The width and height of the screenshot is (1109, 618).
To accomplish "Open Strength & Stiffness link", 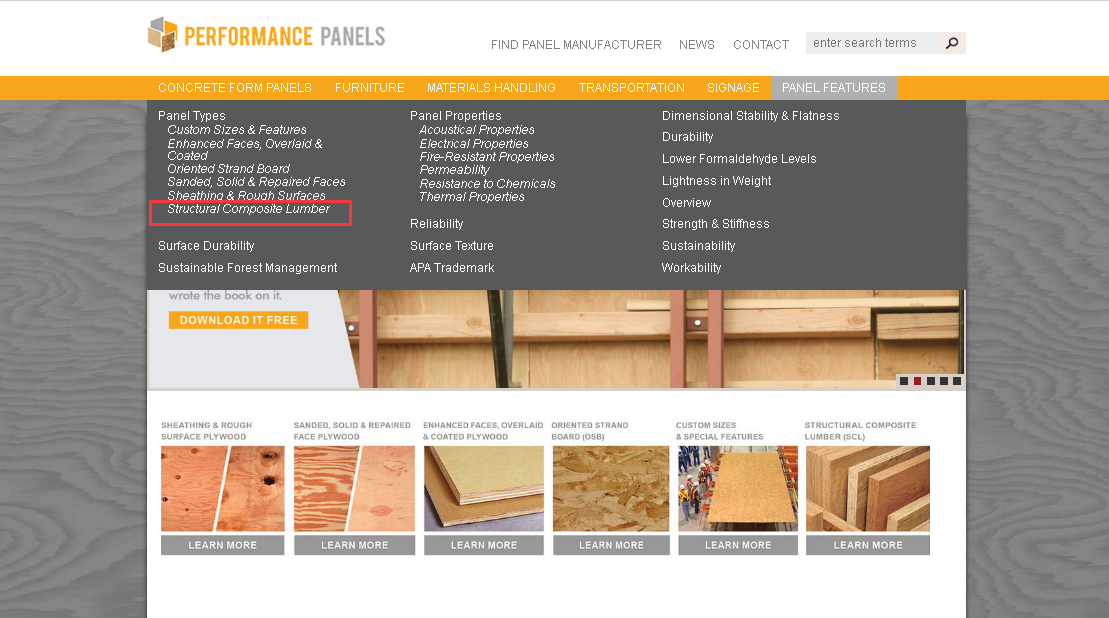I will 715,223.
